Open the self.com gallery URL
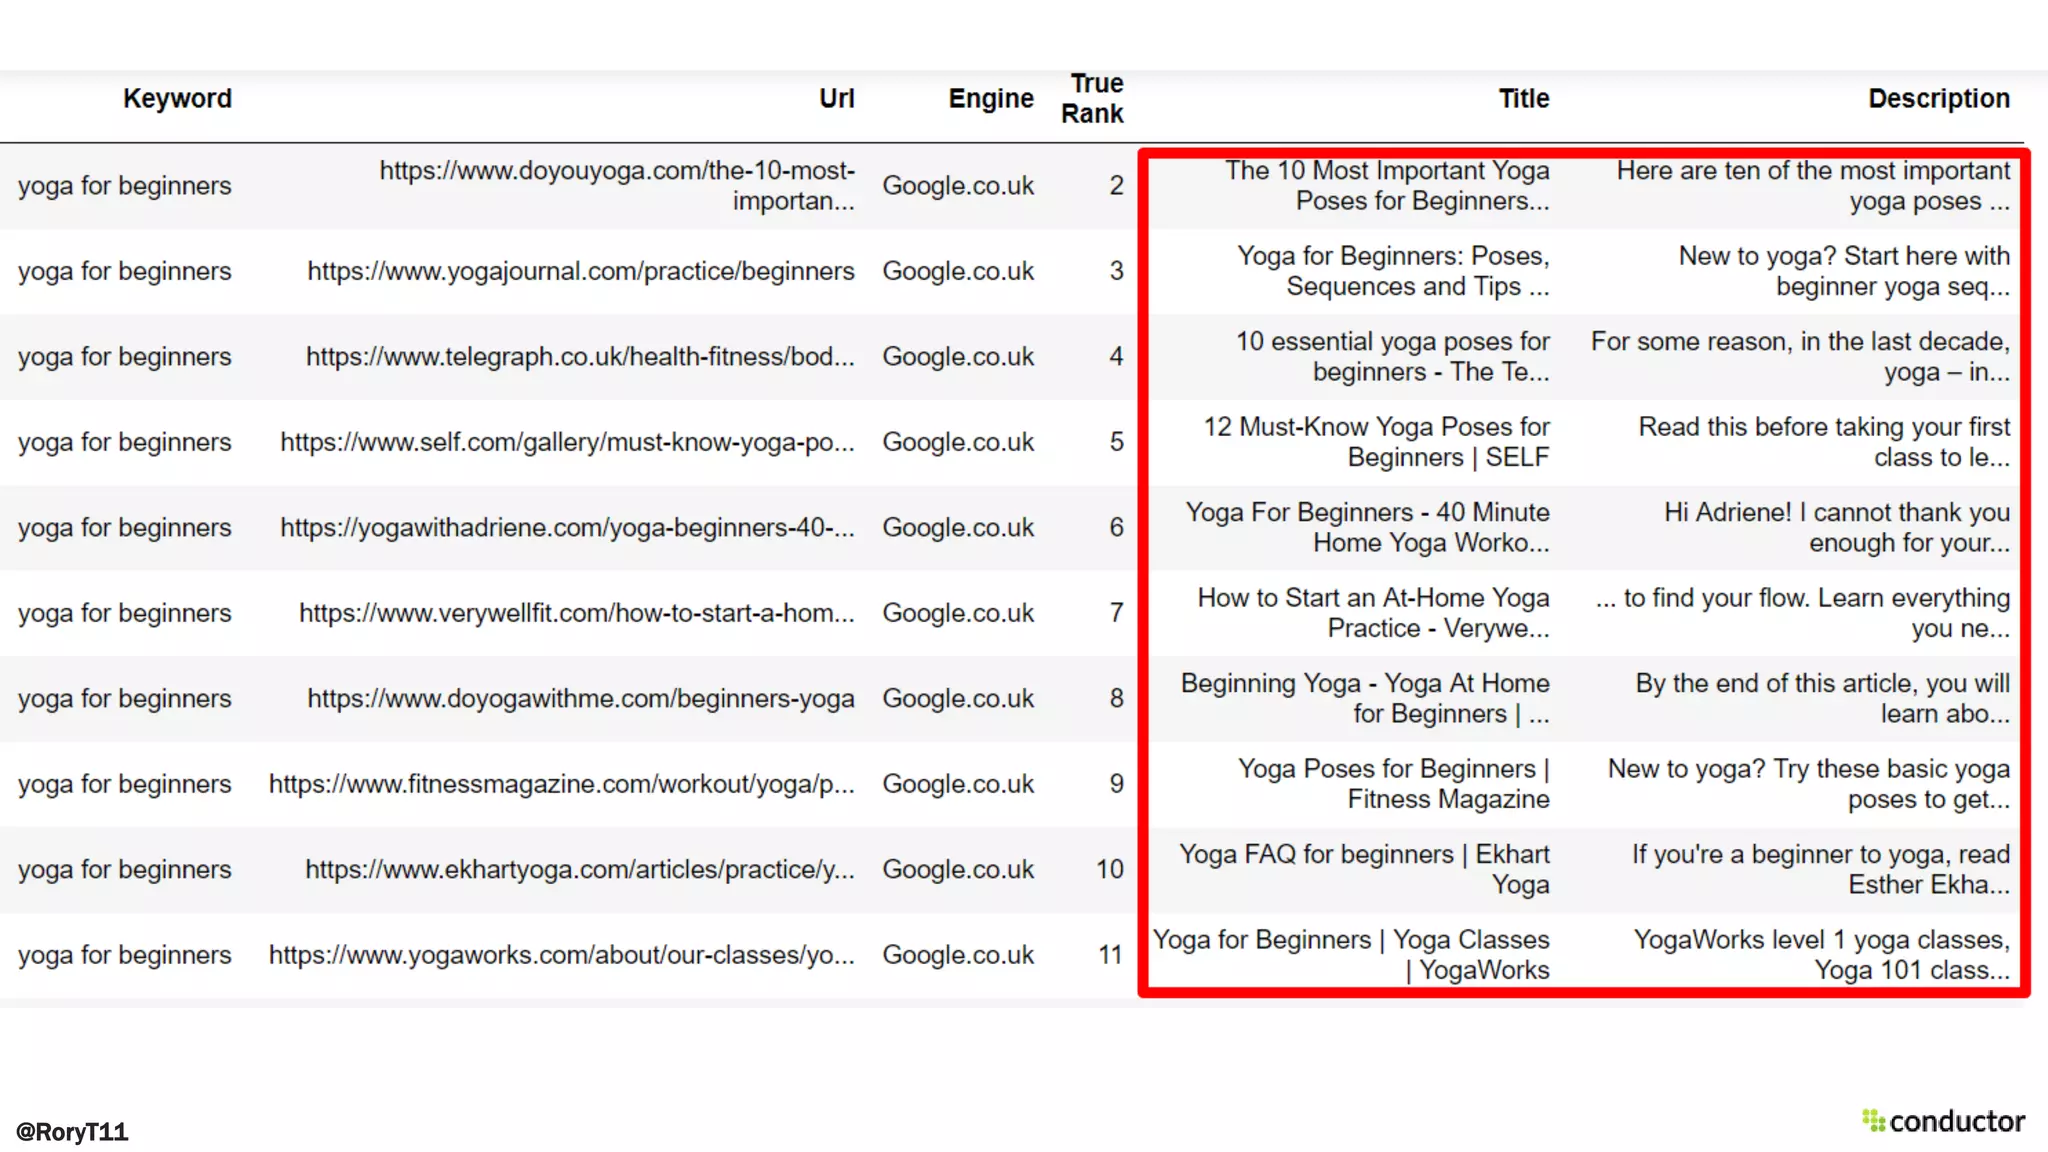The height and width of the screenshot is (1152, 2048). [567, 442]
